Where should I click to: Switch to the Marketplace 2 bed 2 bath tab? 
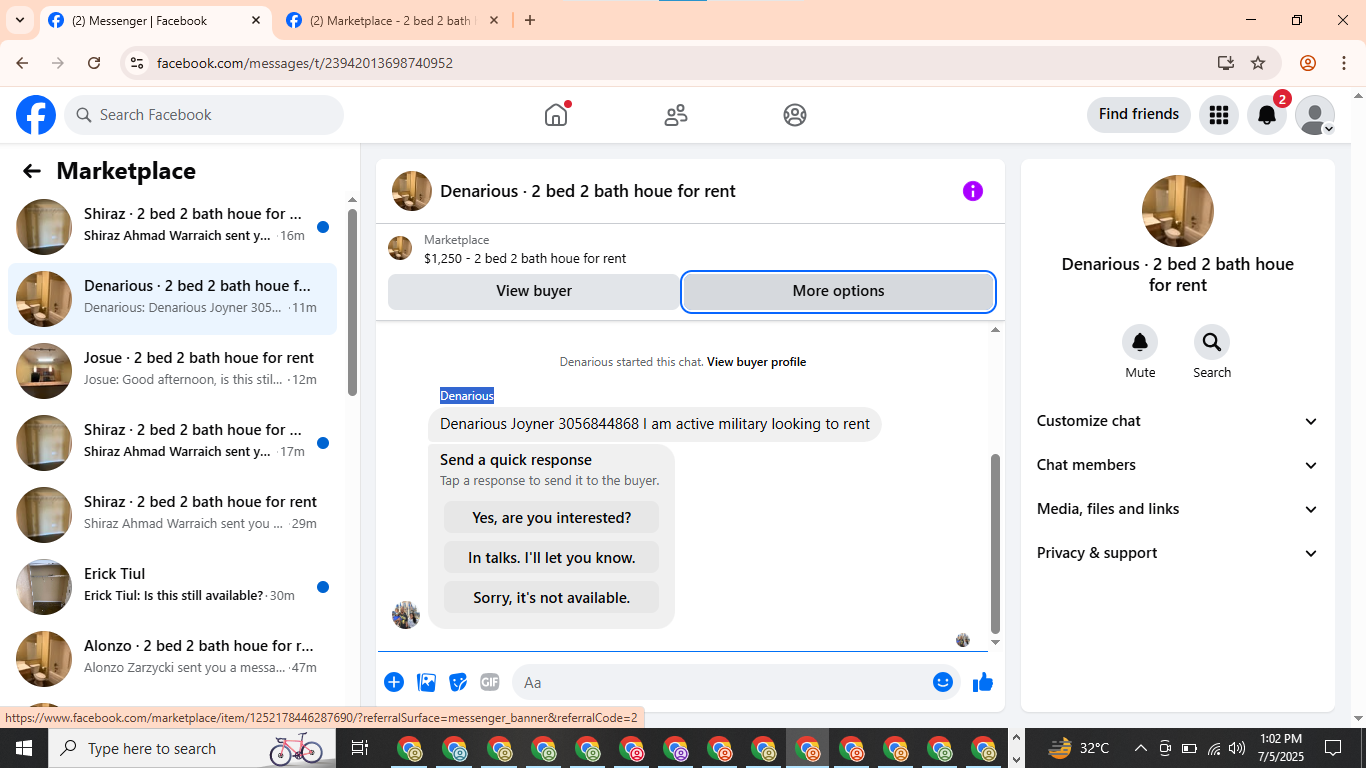[x=391, y=20]
